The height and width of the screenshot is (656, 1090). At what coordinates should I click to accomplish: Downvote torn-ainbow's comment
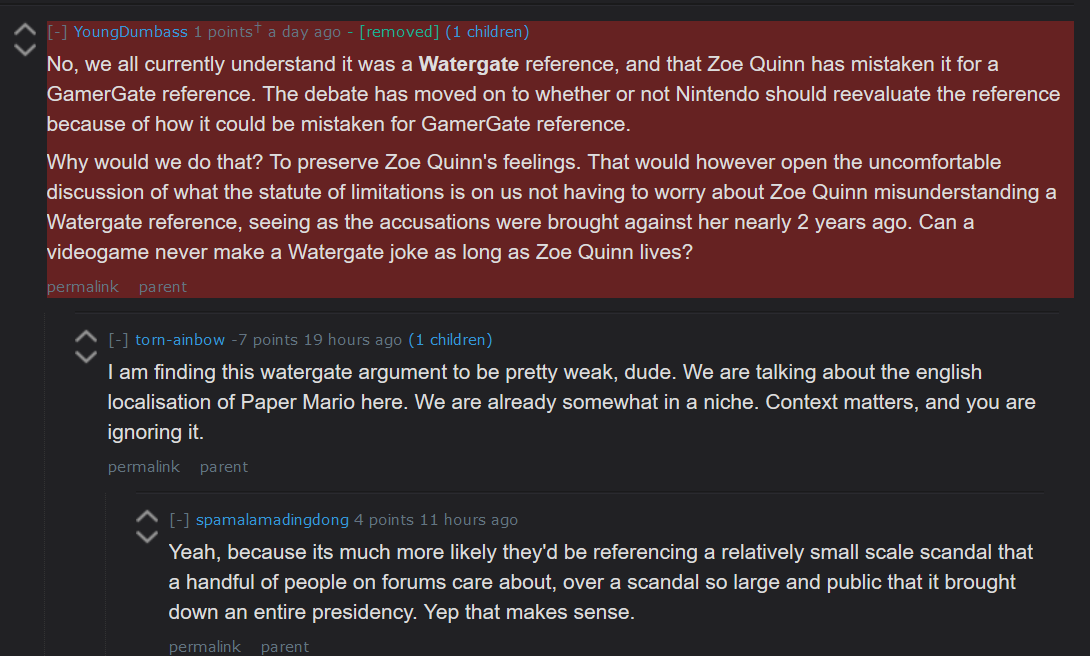(86, 356)
